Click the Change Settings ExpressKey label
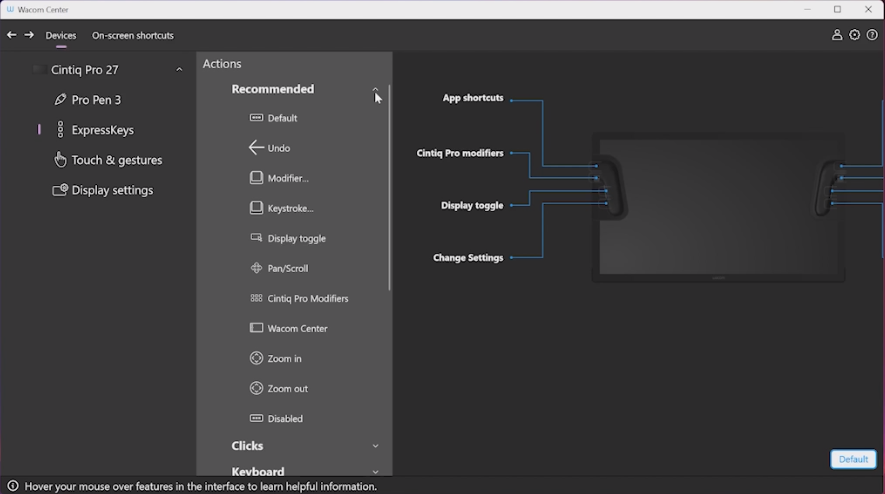The width and height of the screenshot is (885, 494). [x=468, y=257]
